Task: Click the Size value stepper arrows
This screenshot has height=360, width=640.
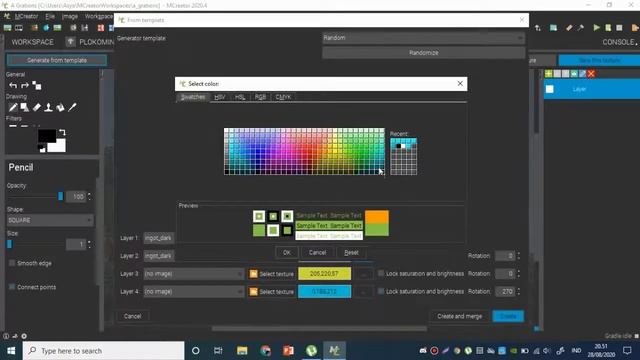Action: point(89,244)
